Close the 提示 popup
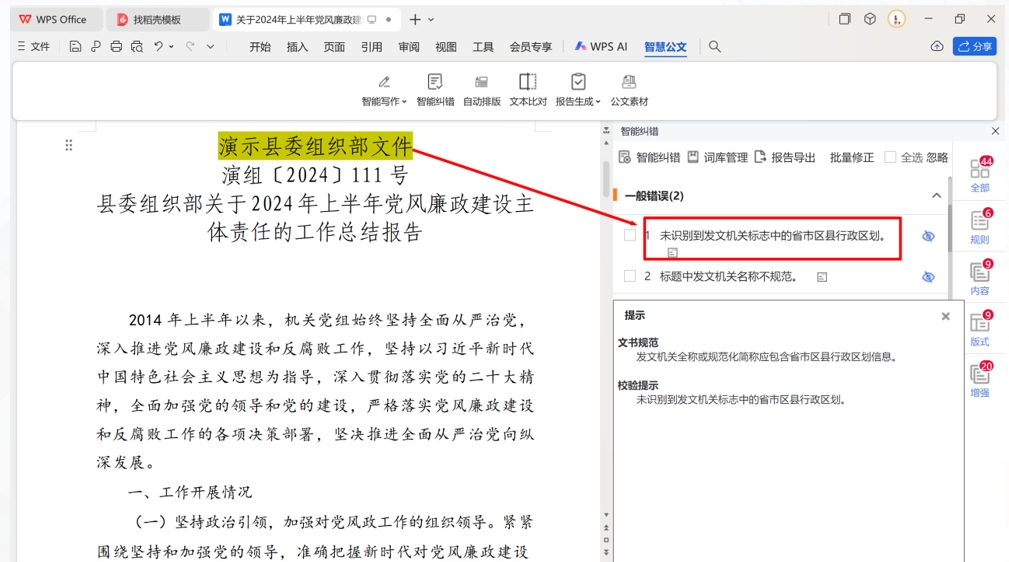The width and height of the screenshot is (1009, 562). [945, 316]
